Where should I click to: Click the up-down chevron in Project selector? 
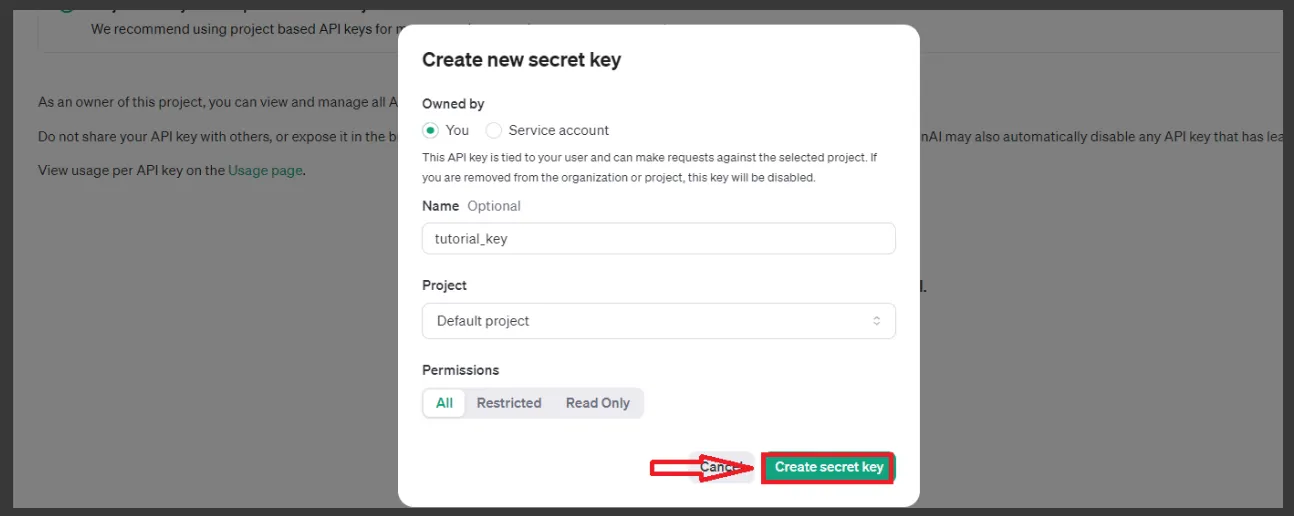click(x=876, y=321)
